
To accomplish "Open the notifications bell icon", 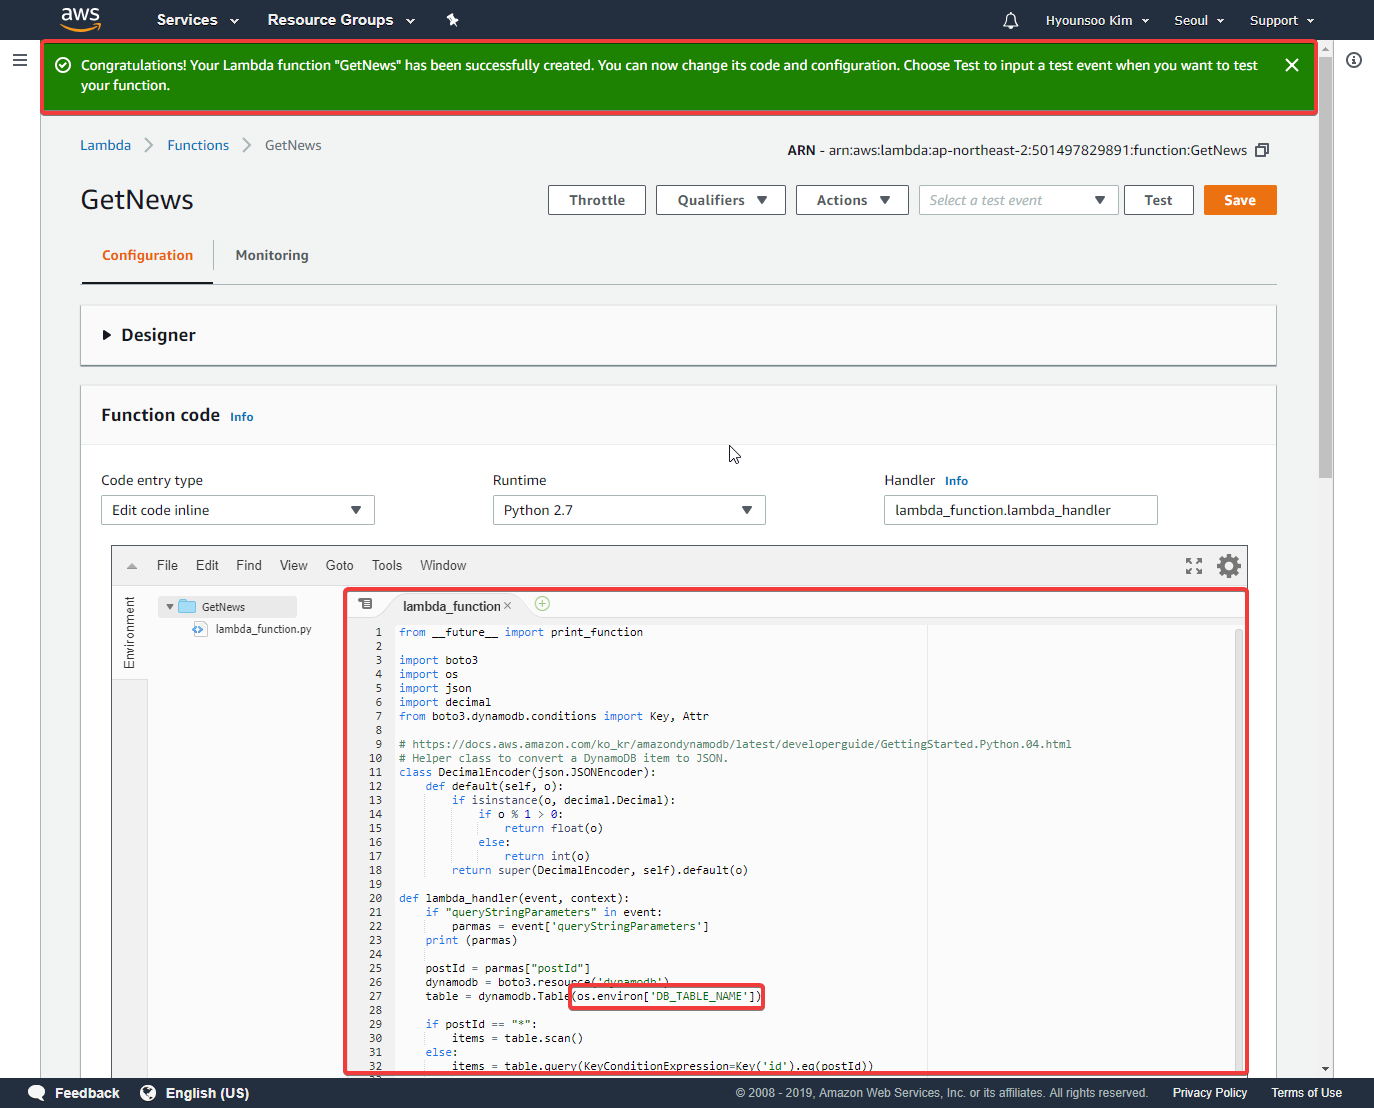I will pos(1011,20).
